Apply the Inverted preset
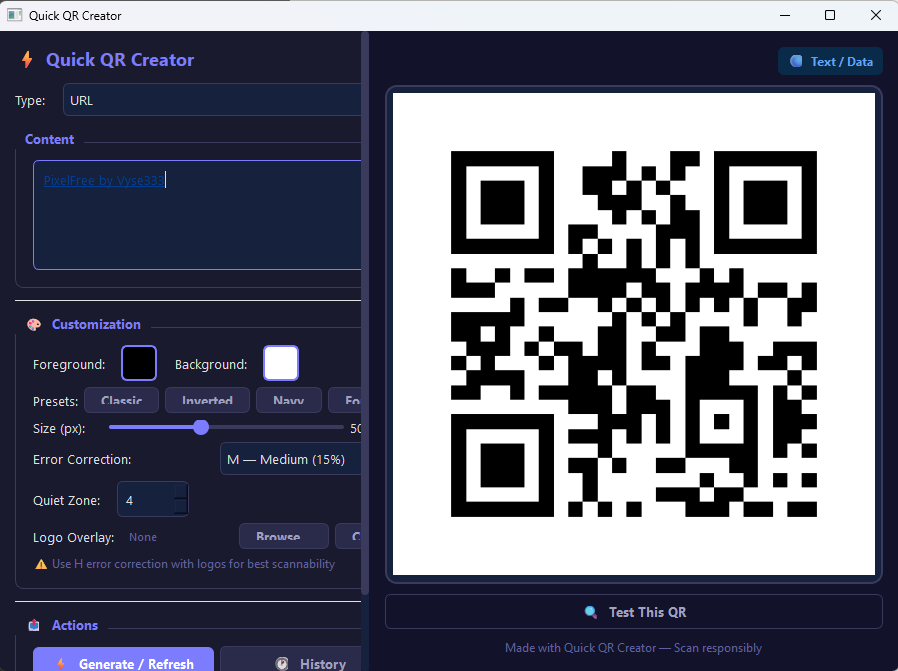 tap(207, 400)
